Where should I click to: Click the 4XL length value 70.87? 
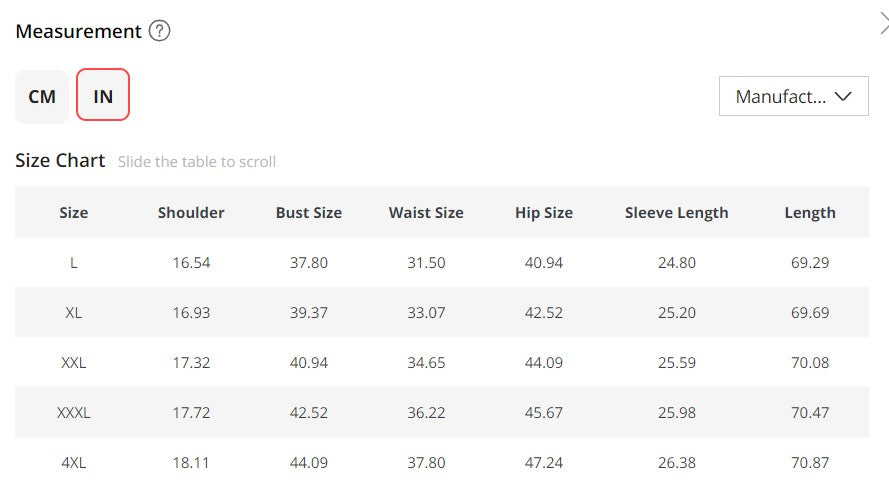[810, 463]
